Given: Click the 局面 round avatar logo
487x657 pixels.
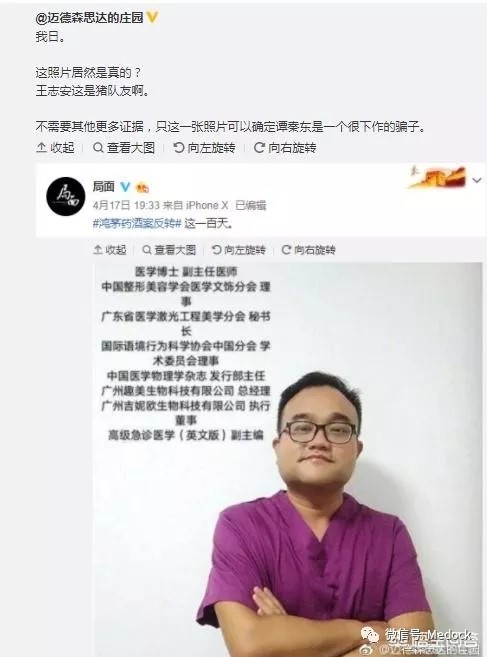Looking at the screenshot, I should pyautogui.click(x=65, y=196).
